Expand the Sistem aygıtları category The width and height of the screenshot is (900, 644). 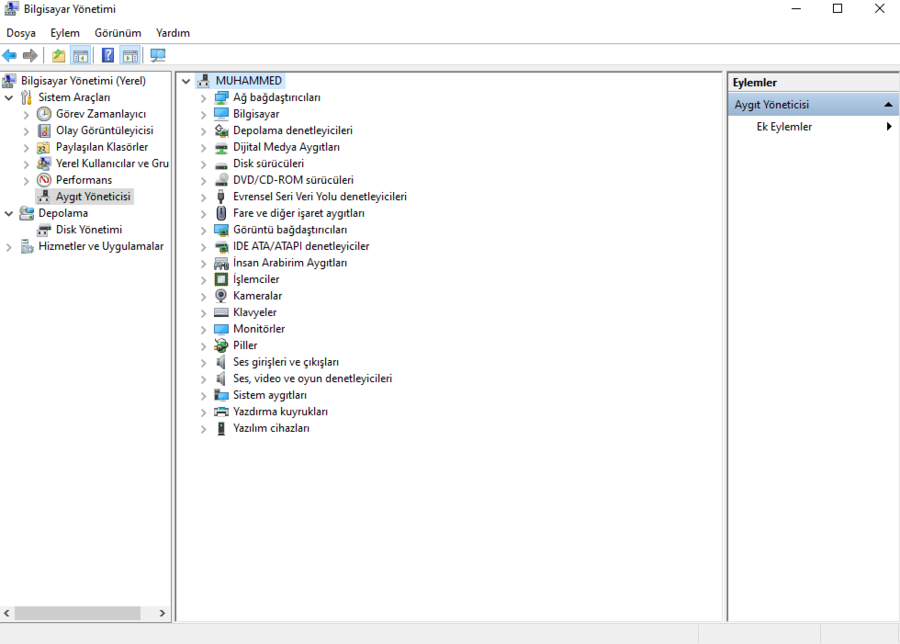203,396
